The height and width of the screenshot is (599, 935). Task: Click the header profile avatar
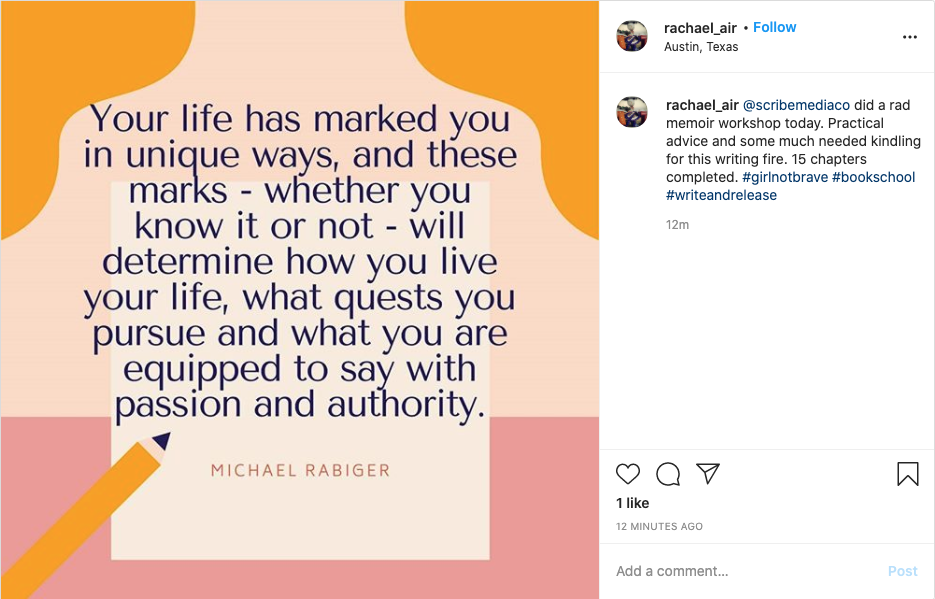[632, 36]
